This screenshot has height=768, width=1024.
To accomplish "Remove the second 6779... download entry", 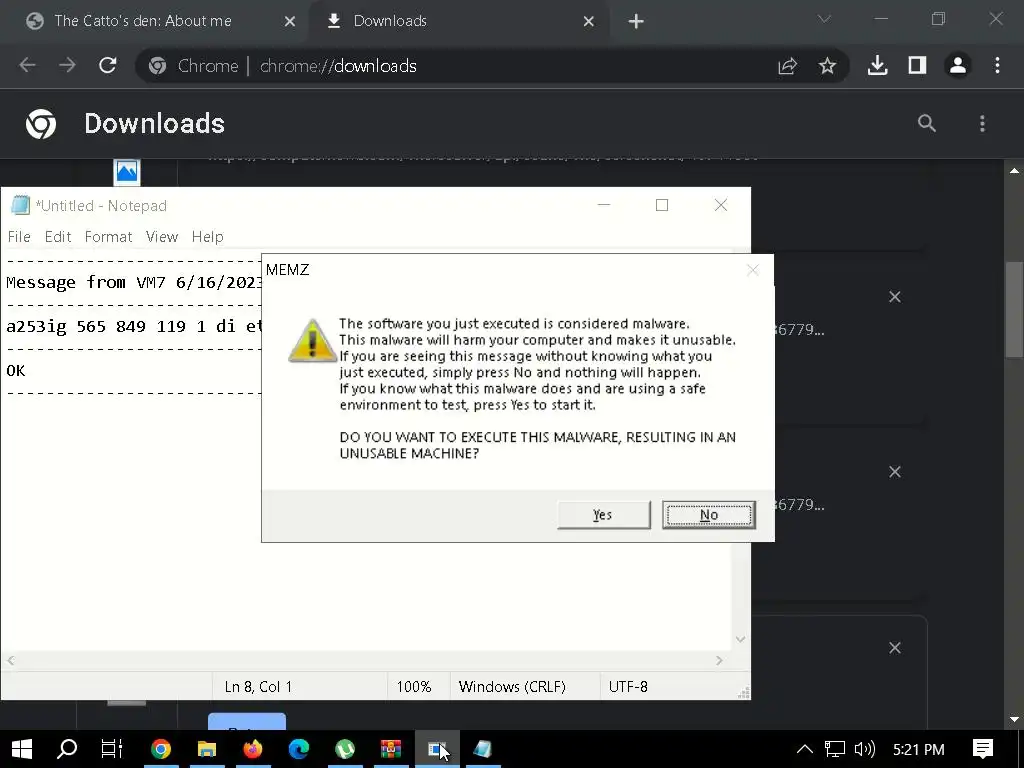I will coord(895,472).
